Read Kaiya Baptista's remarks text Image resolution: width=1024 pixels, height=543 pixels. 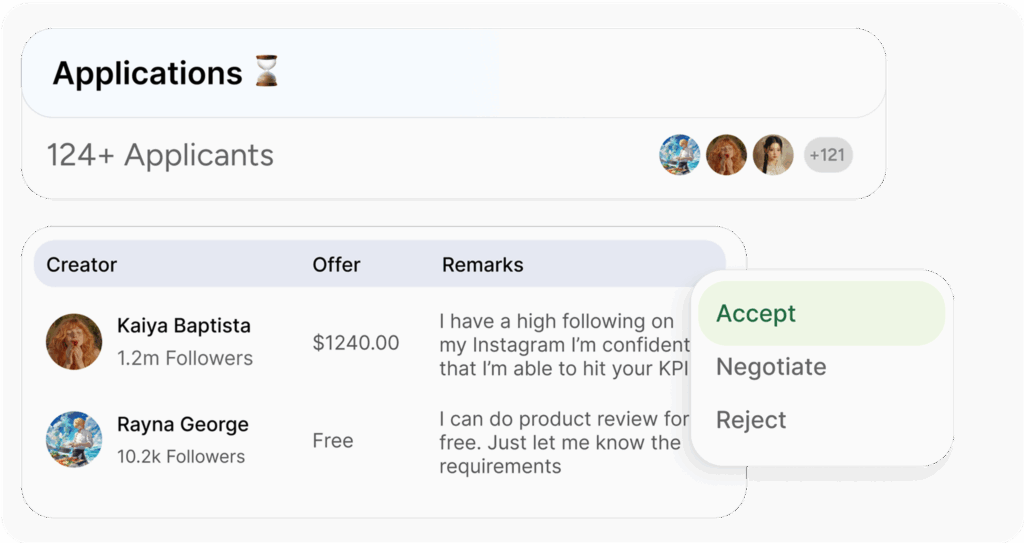[x=565, y=344]
